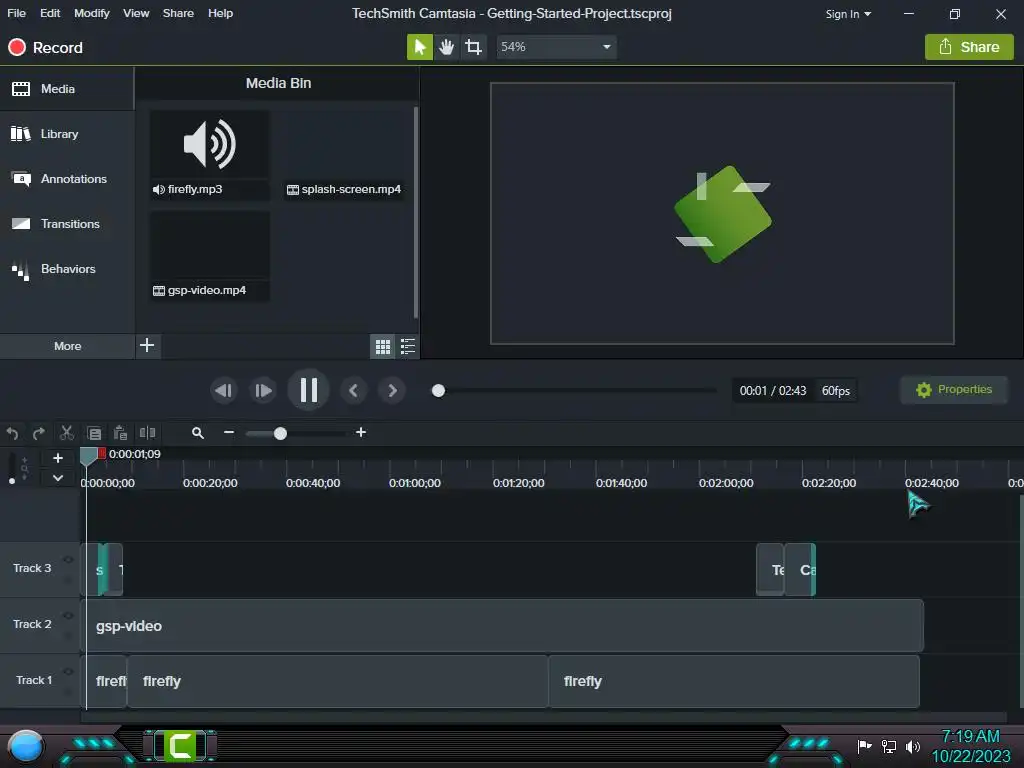Zoom out the timeline with minus
This screenshot has height=768, width=1024.
tap(229, 432)
